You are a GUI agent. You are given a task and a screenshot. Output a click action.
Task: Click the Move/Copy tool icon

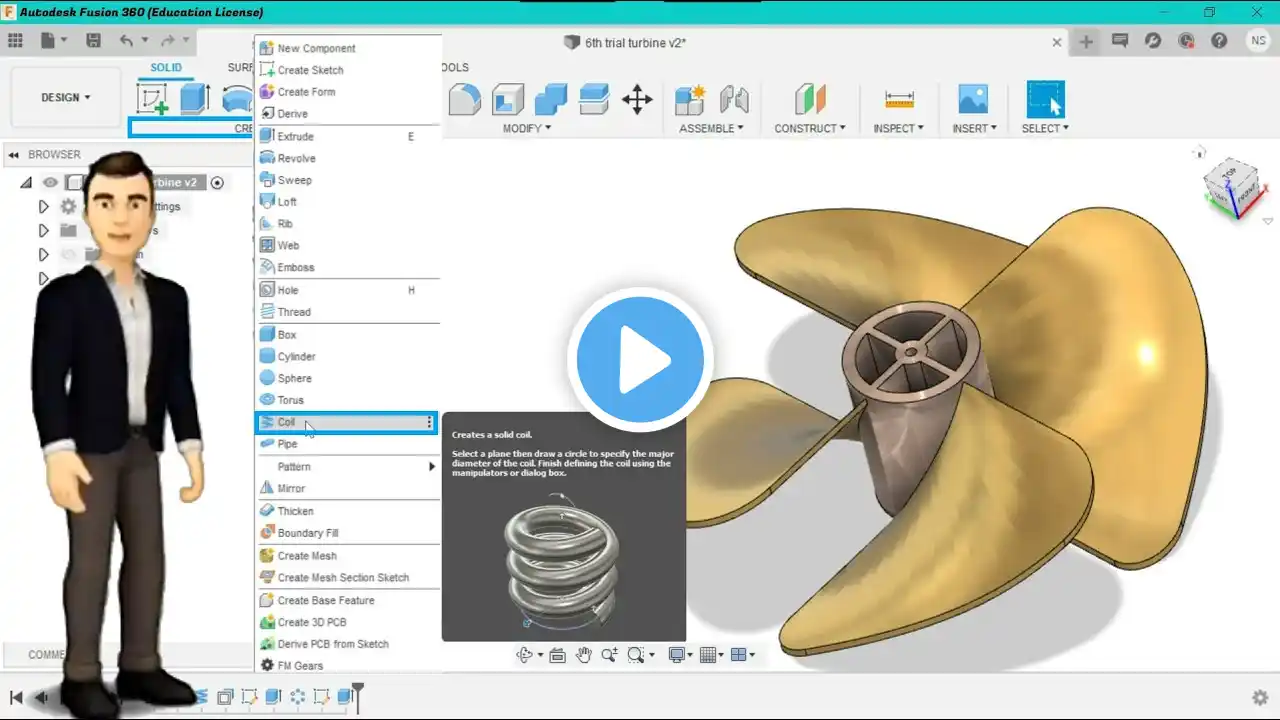coord(637,99)
